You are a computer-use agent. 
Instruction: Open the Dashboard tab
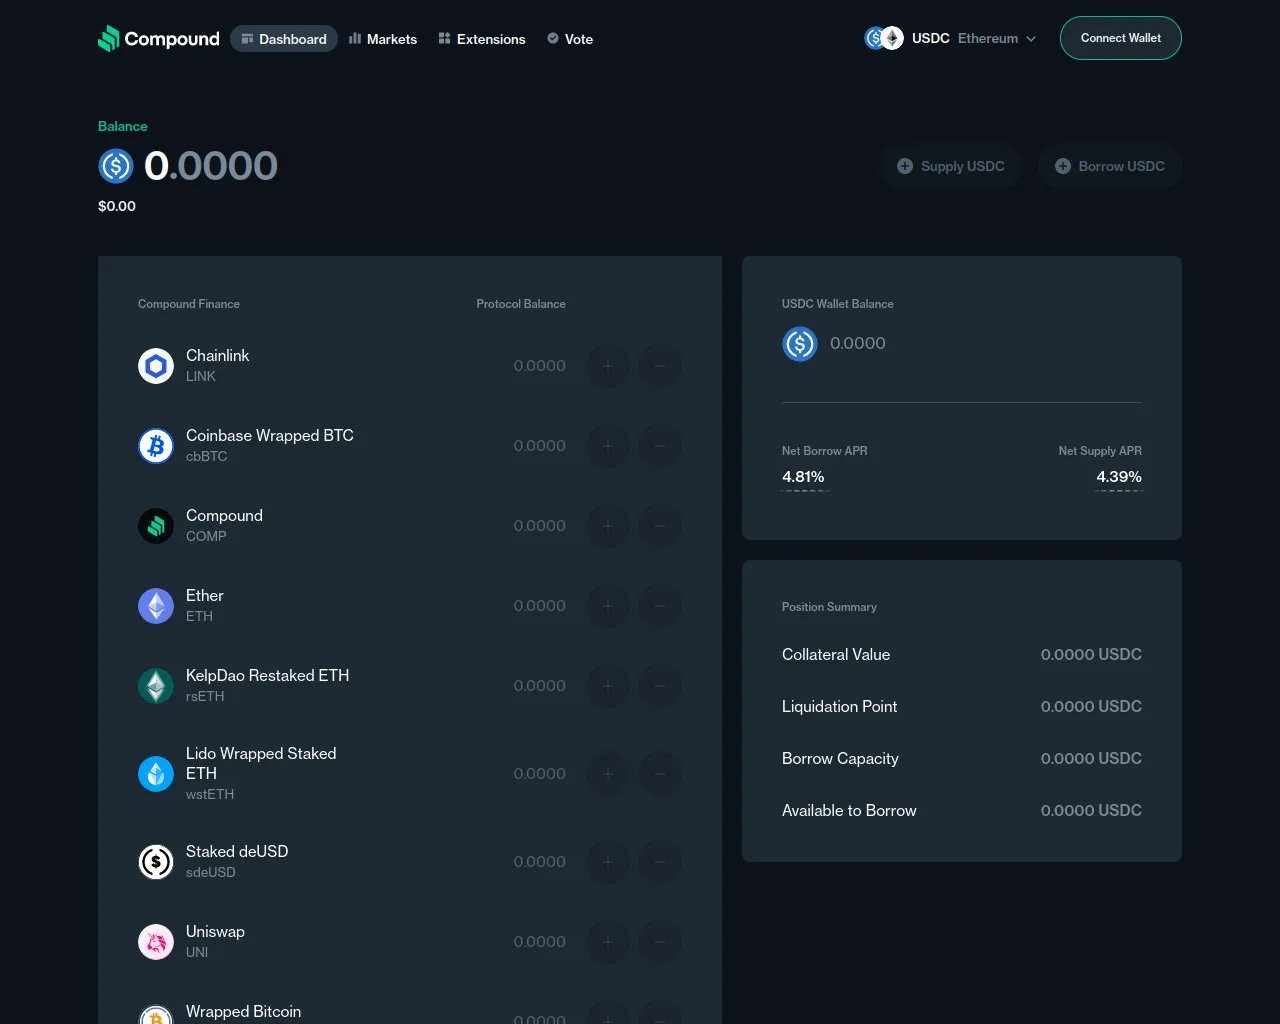284,39
